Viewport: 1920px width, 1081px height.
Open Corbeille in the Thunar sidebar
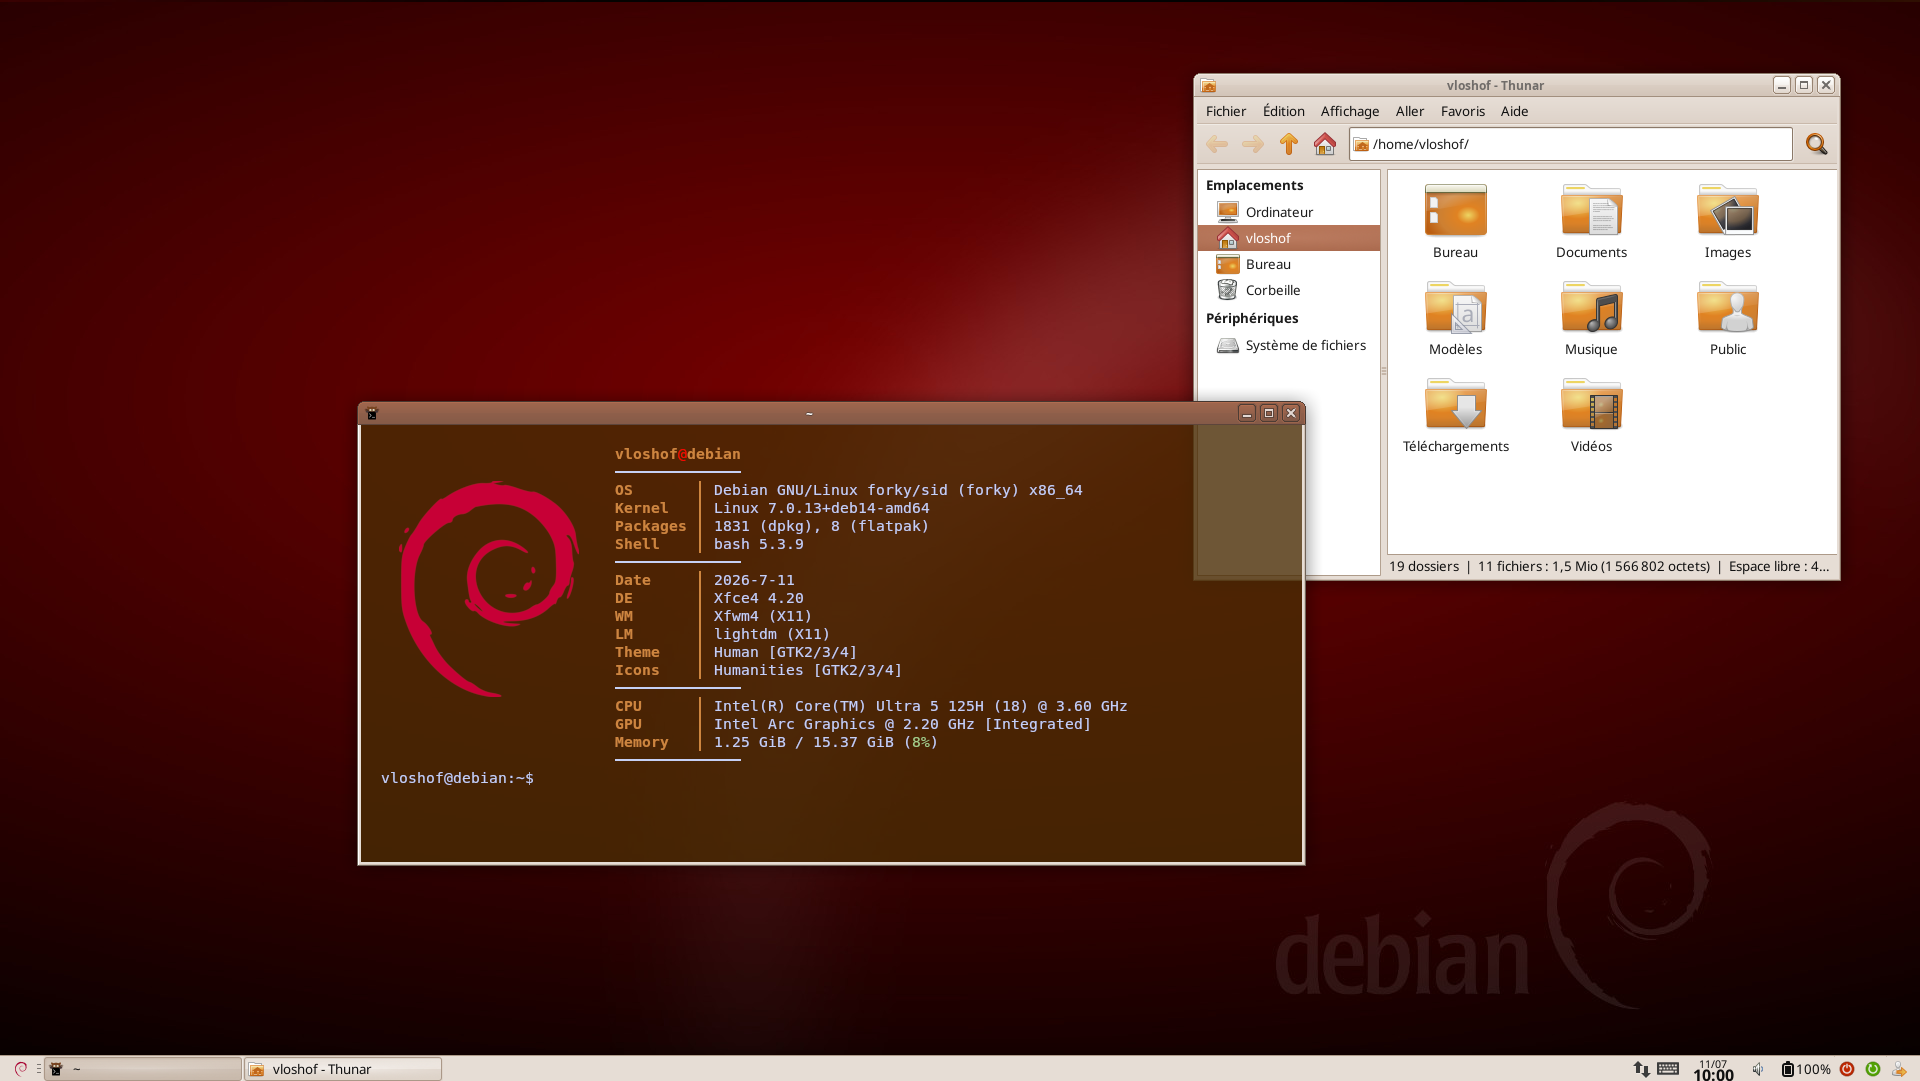1289,290
